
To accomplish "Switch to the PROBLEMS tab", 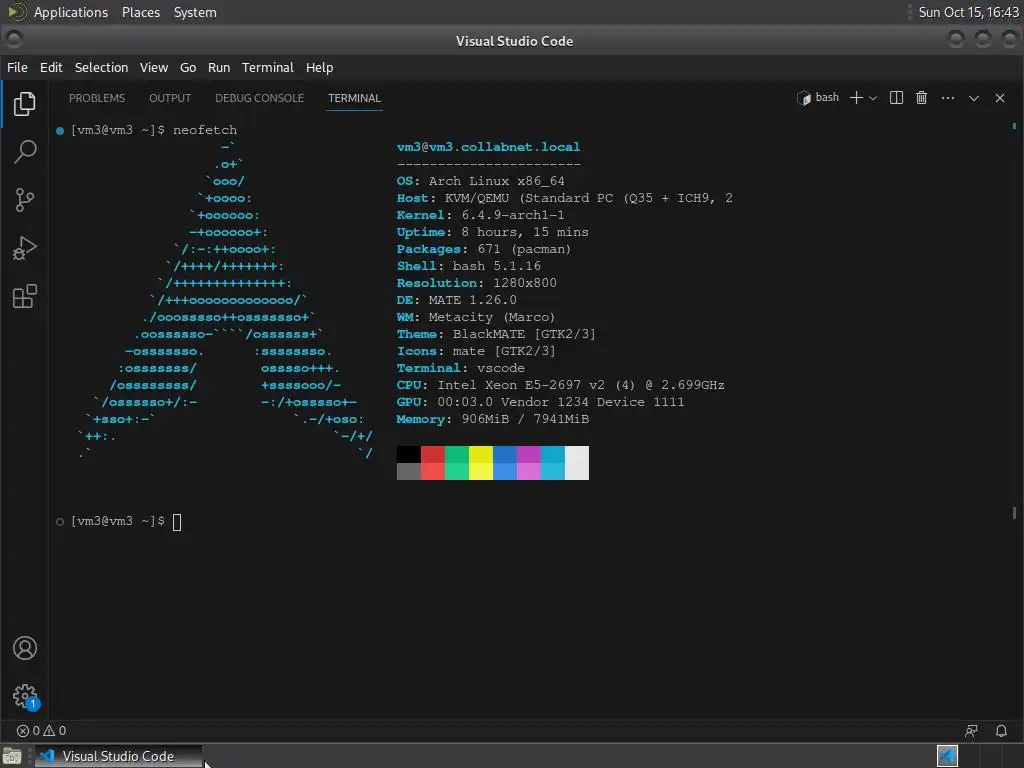I will (x=97, y=98).
